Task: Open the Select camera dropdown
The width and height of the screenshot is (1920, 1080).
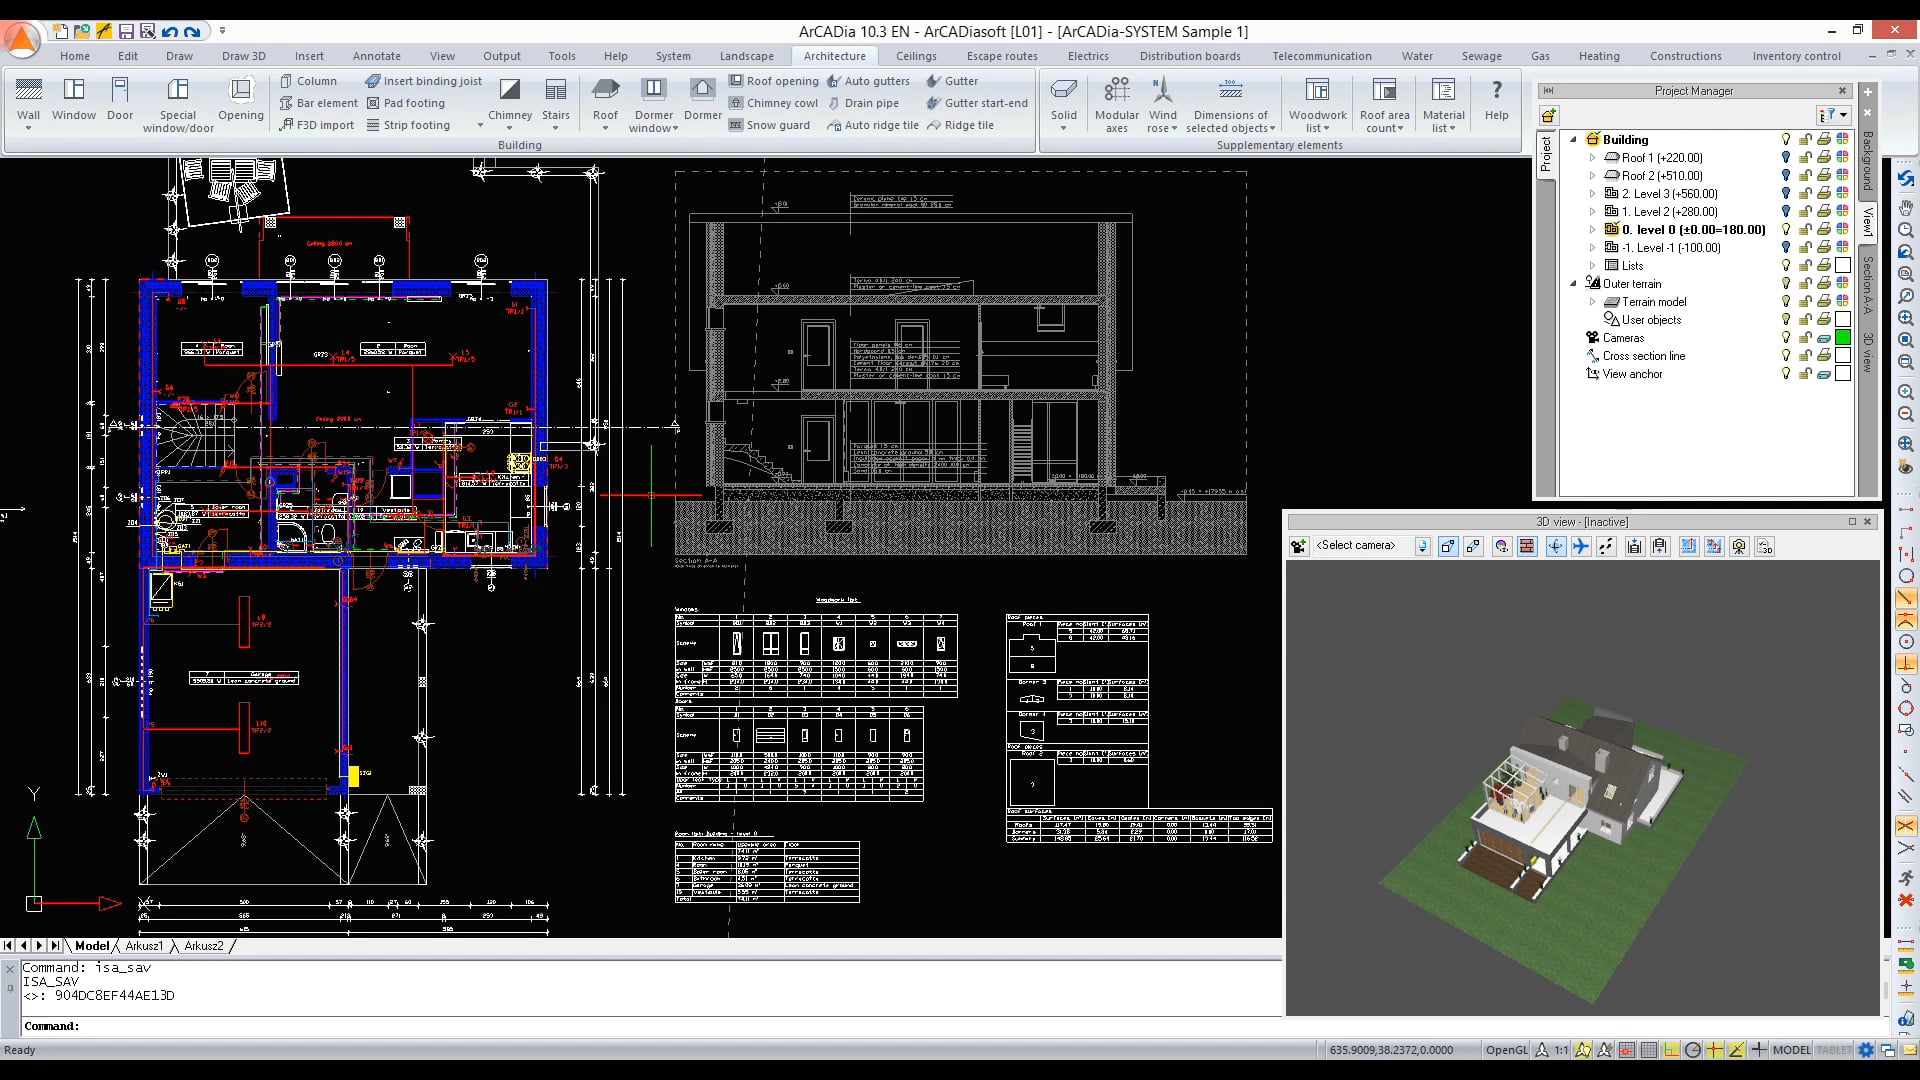Action: (x=1422, y=546)
